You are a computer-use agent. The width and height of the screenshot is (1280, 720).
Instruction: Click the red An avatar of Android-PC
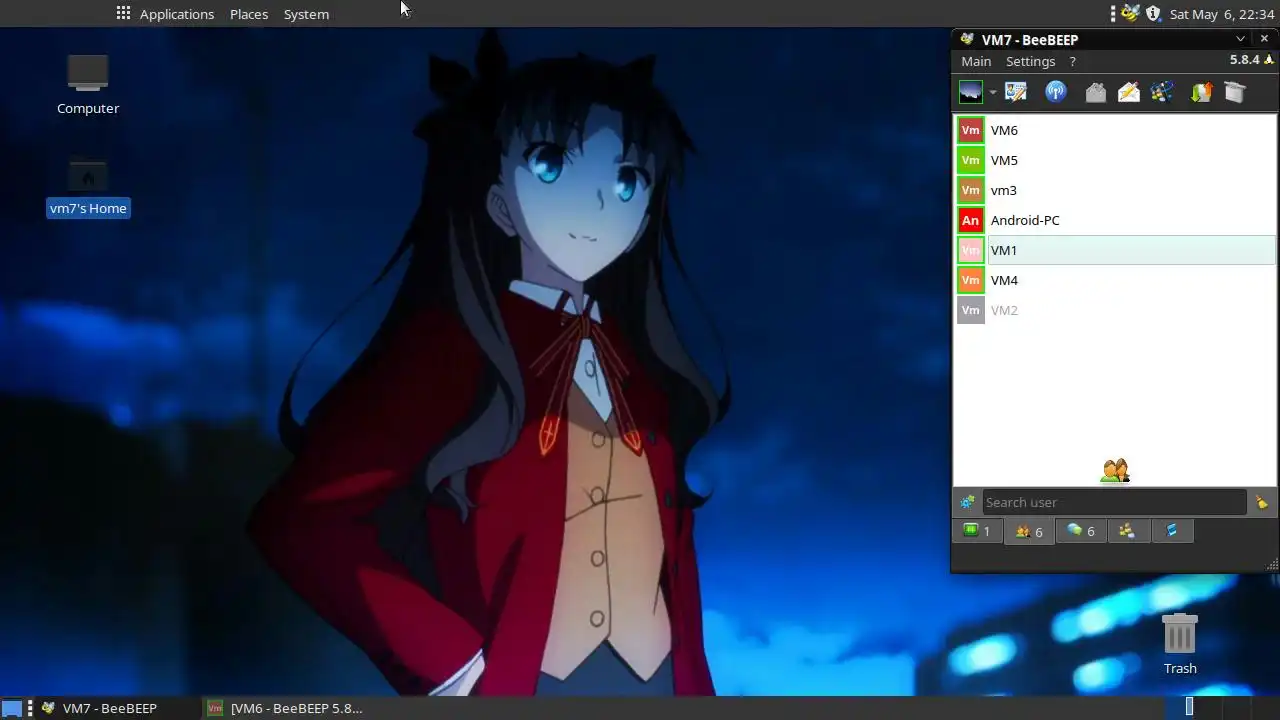pyautogui.click(x=970, y=220)
